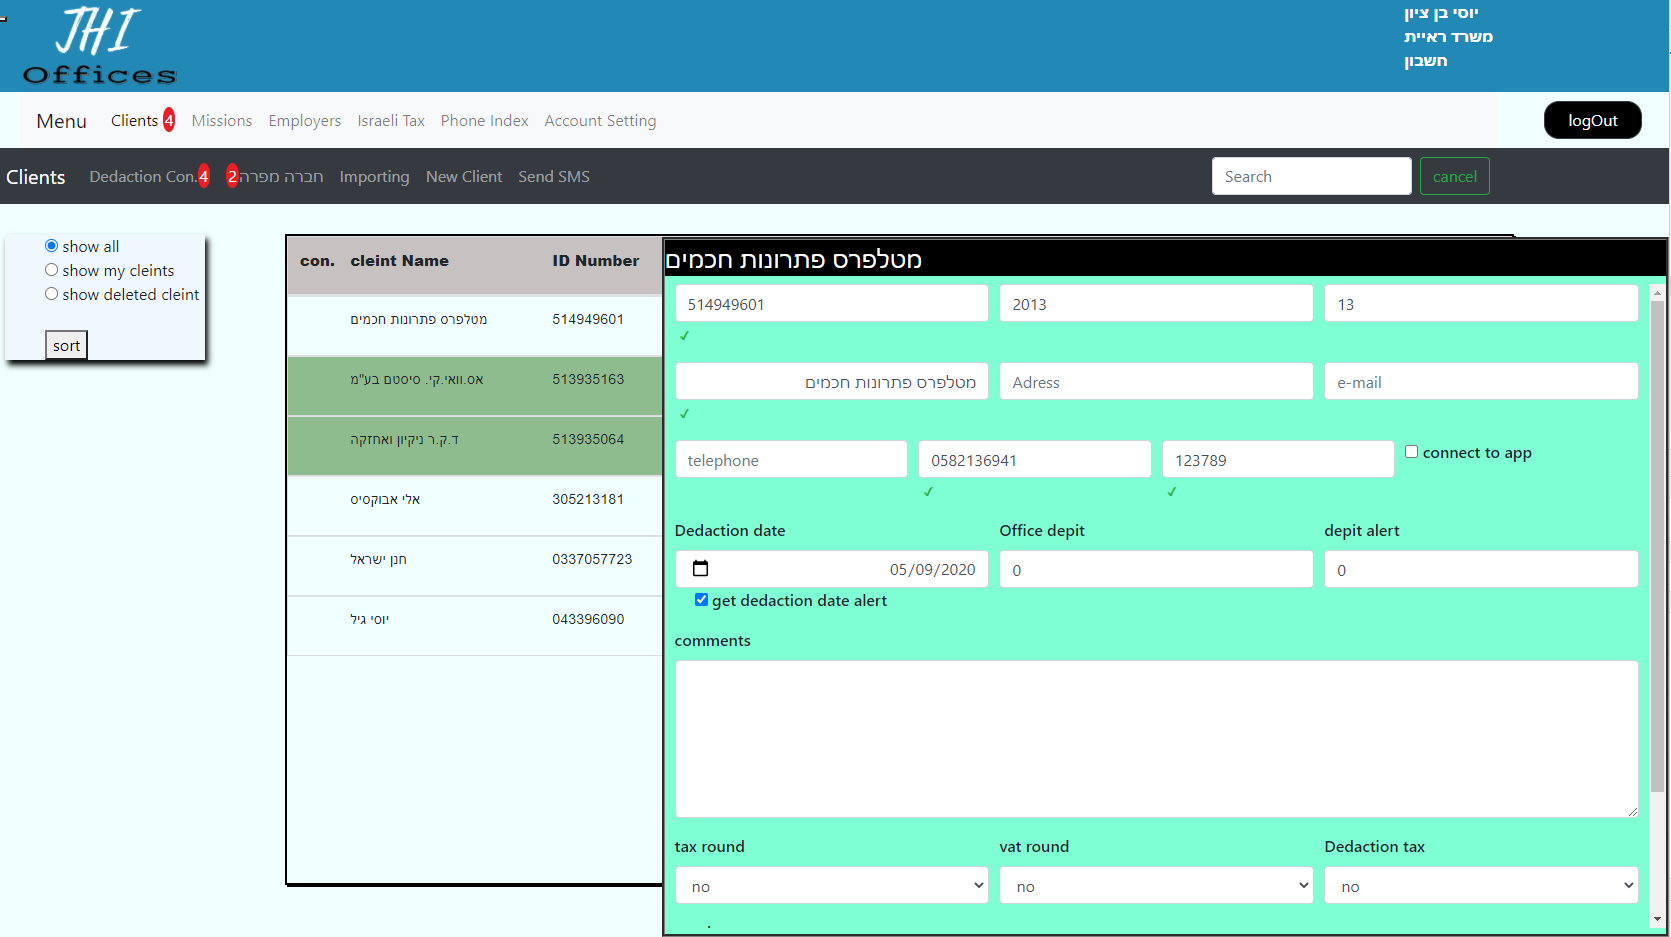Open the calendar picker in Dedaction date
1671x937 pixels.
click(x=701, y=569)
